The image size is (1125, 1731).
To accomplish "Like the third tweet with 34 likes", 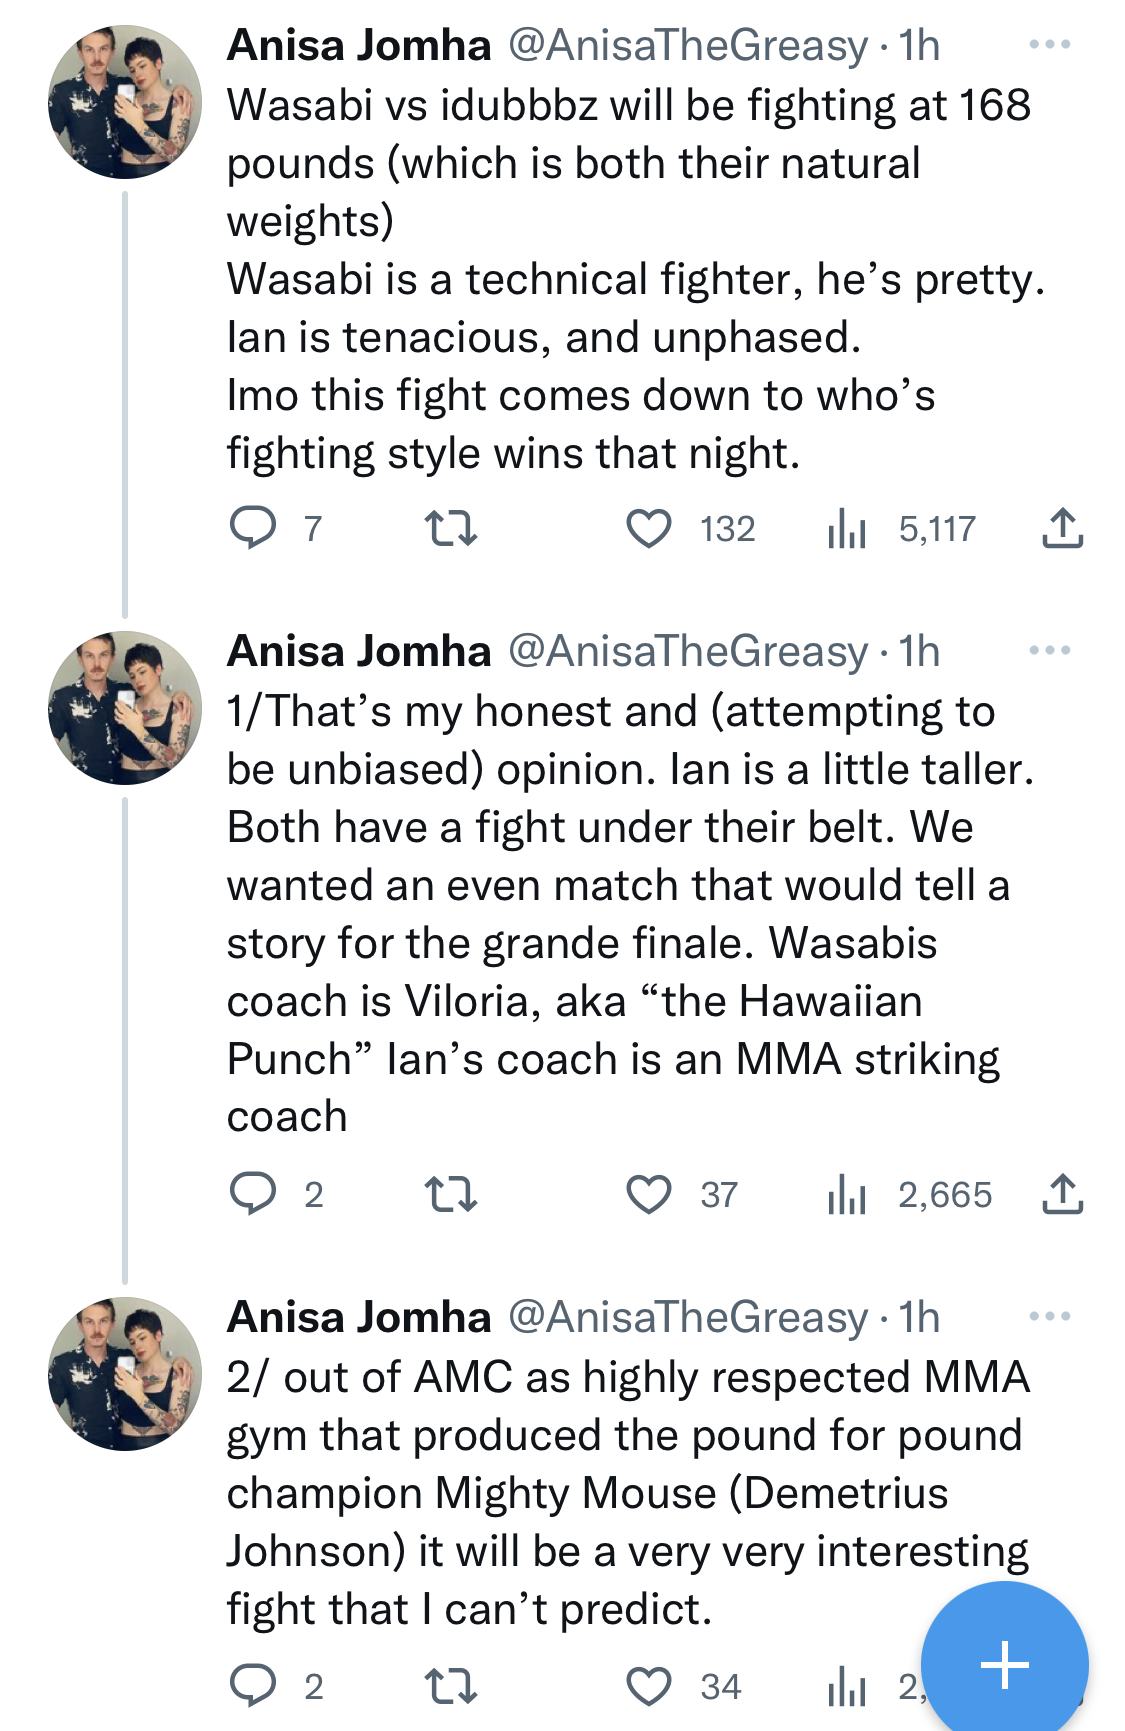I will point(649,1686).
